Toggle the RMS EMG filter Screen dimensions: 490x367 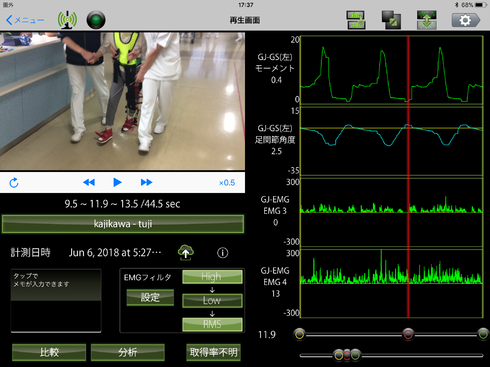coord(212,324)
